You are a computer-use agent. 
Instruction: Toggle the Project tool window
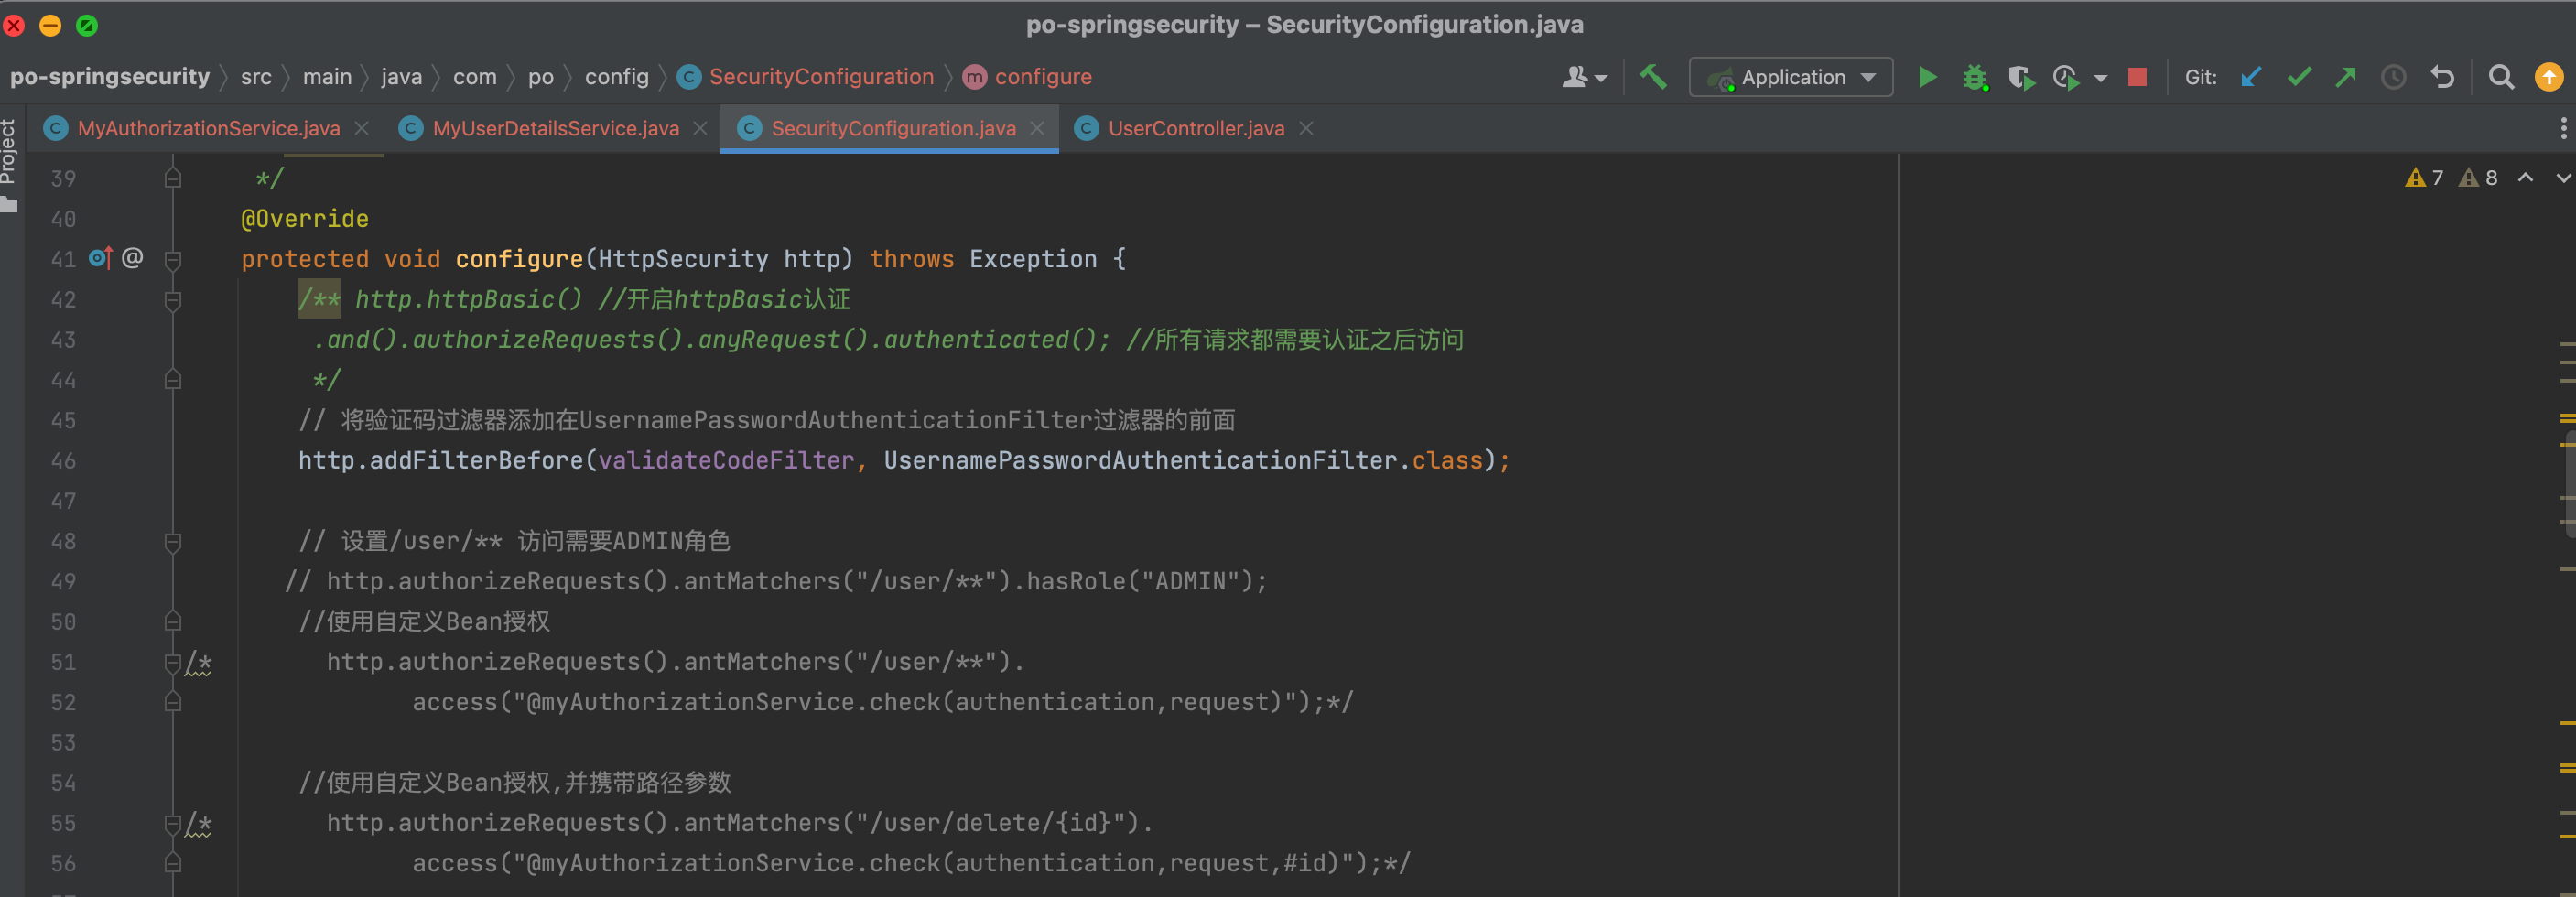pos(9,155)
